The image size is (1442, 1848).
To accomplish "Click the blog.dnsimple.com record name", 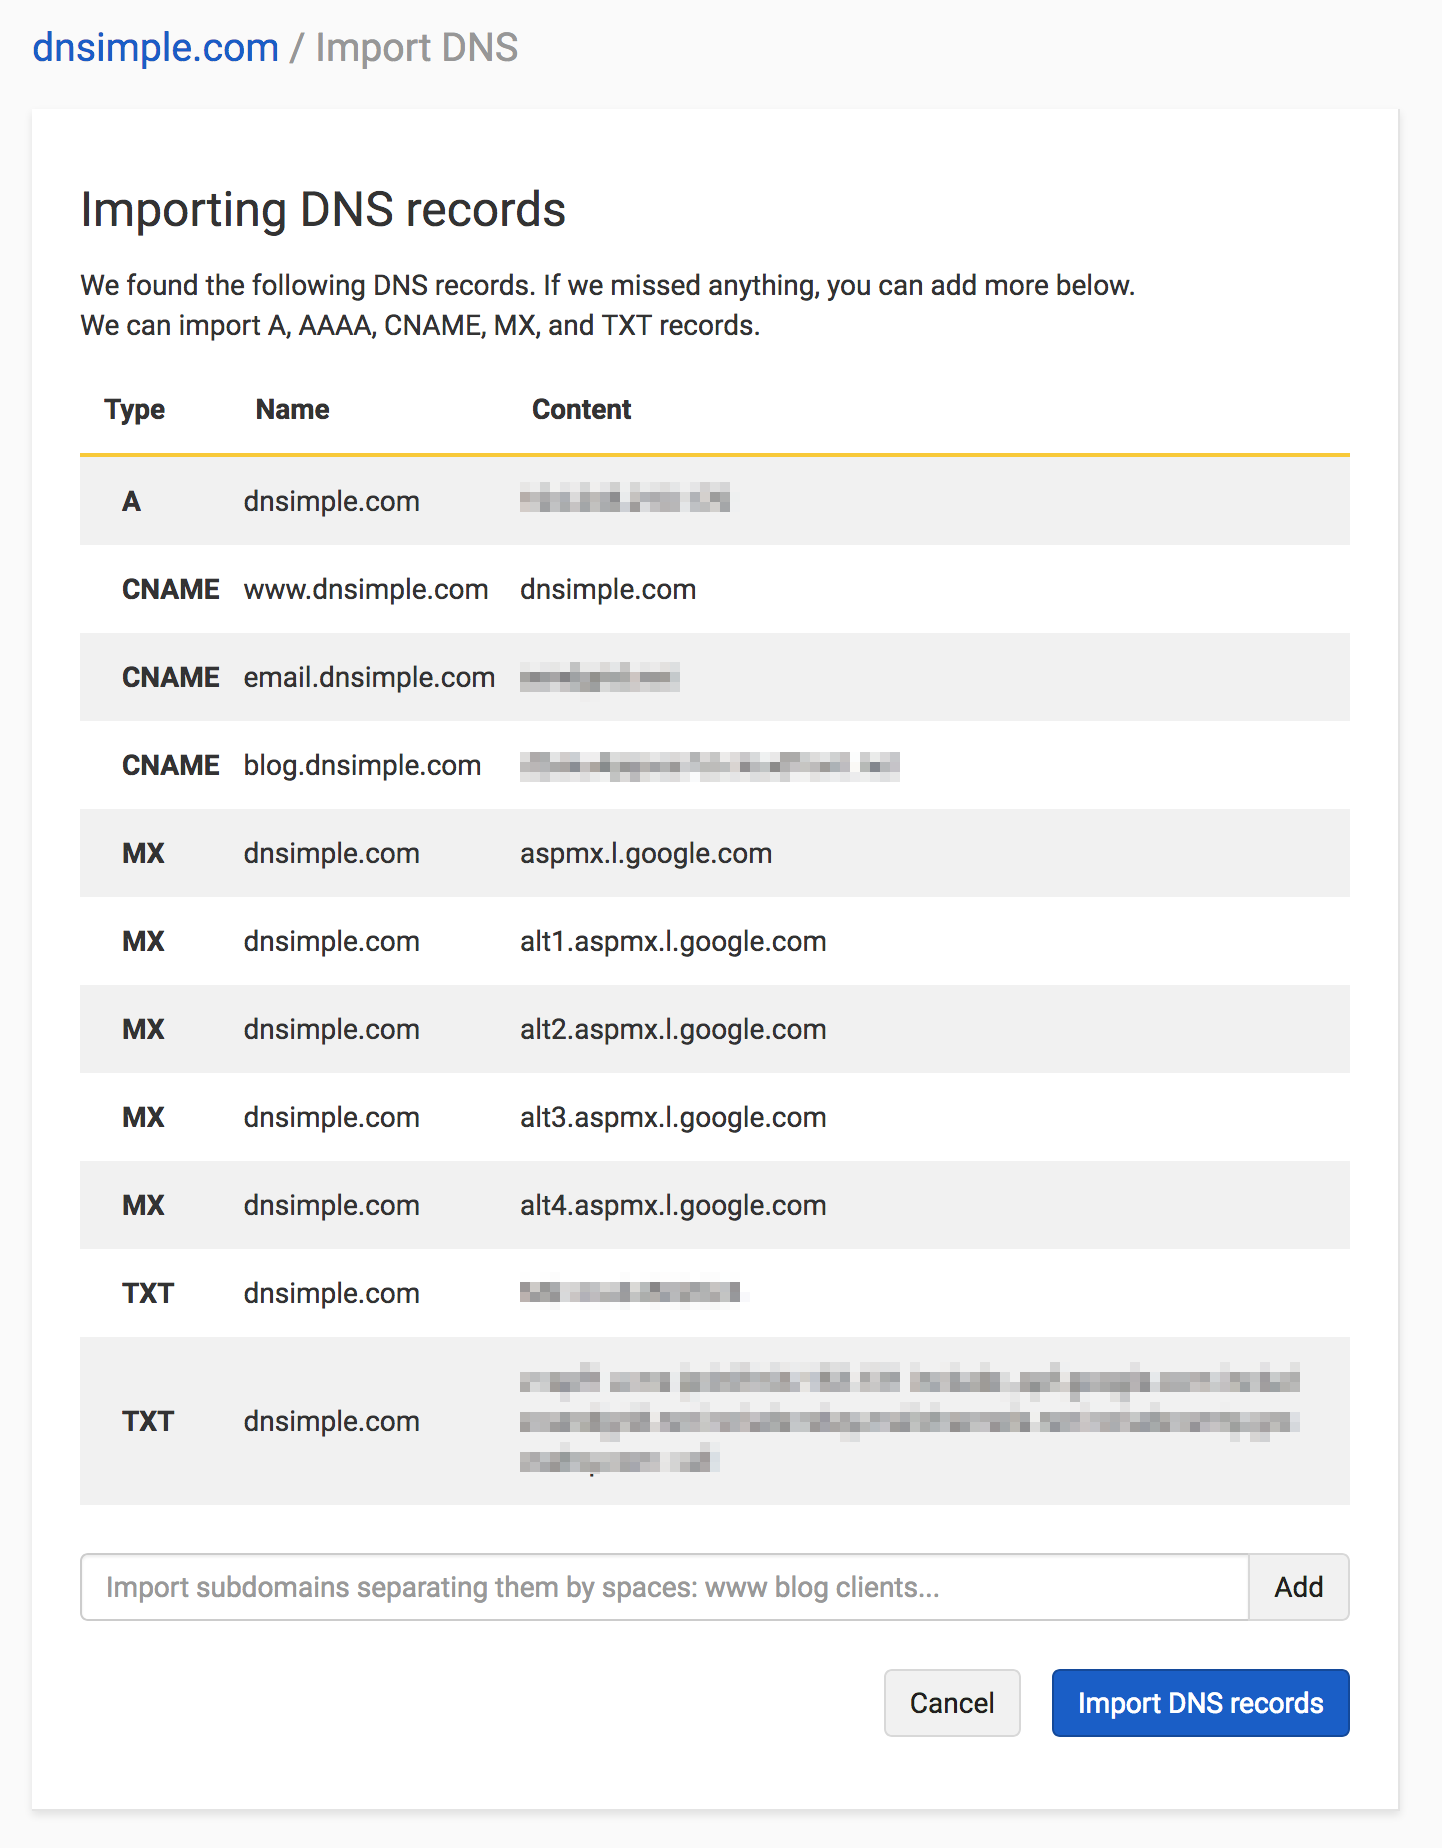I will tap(362, 765).
